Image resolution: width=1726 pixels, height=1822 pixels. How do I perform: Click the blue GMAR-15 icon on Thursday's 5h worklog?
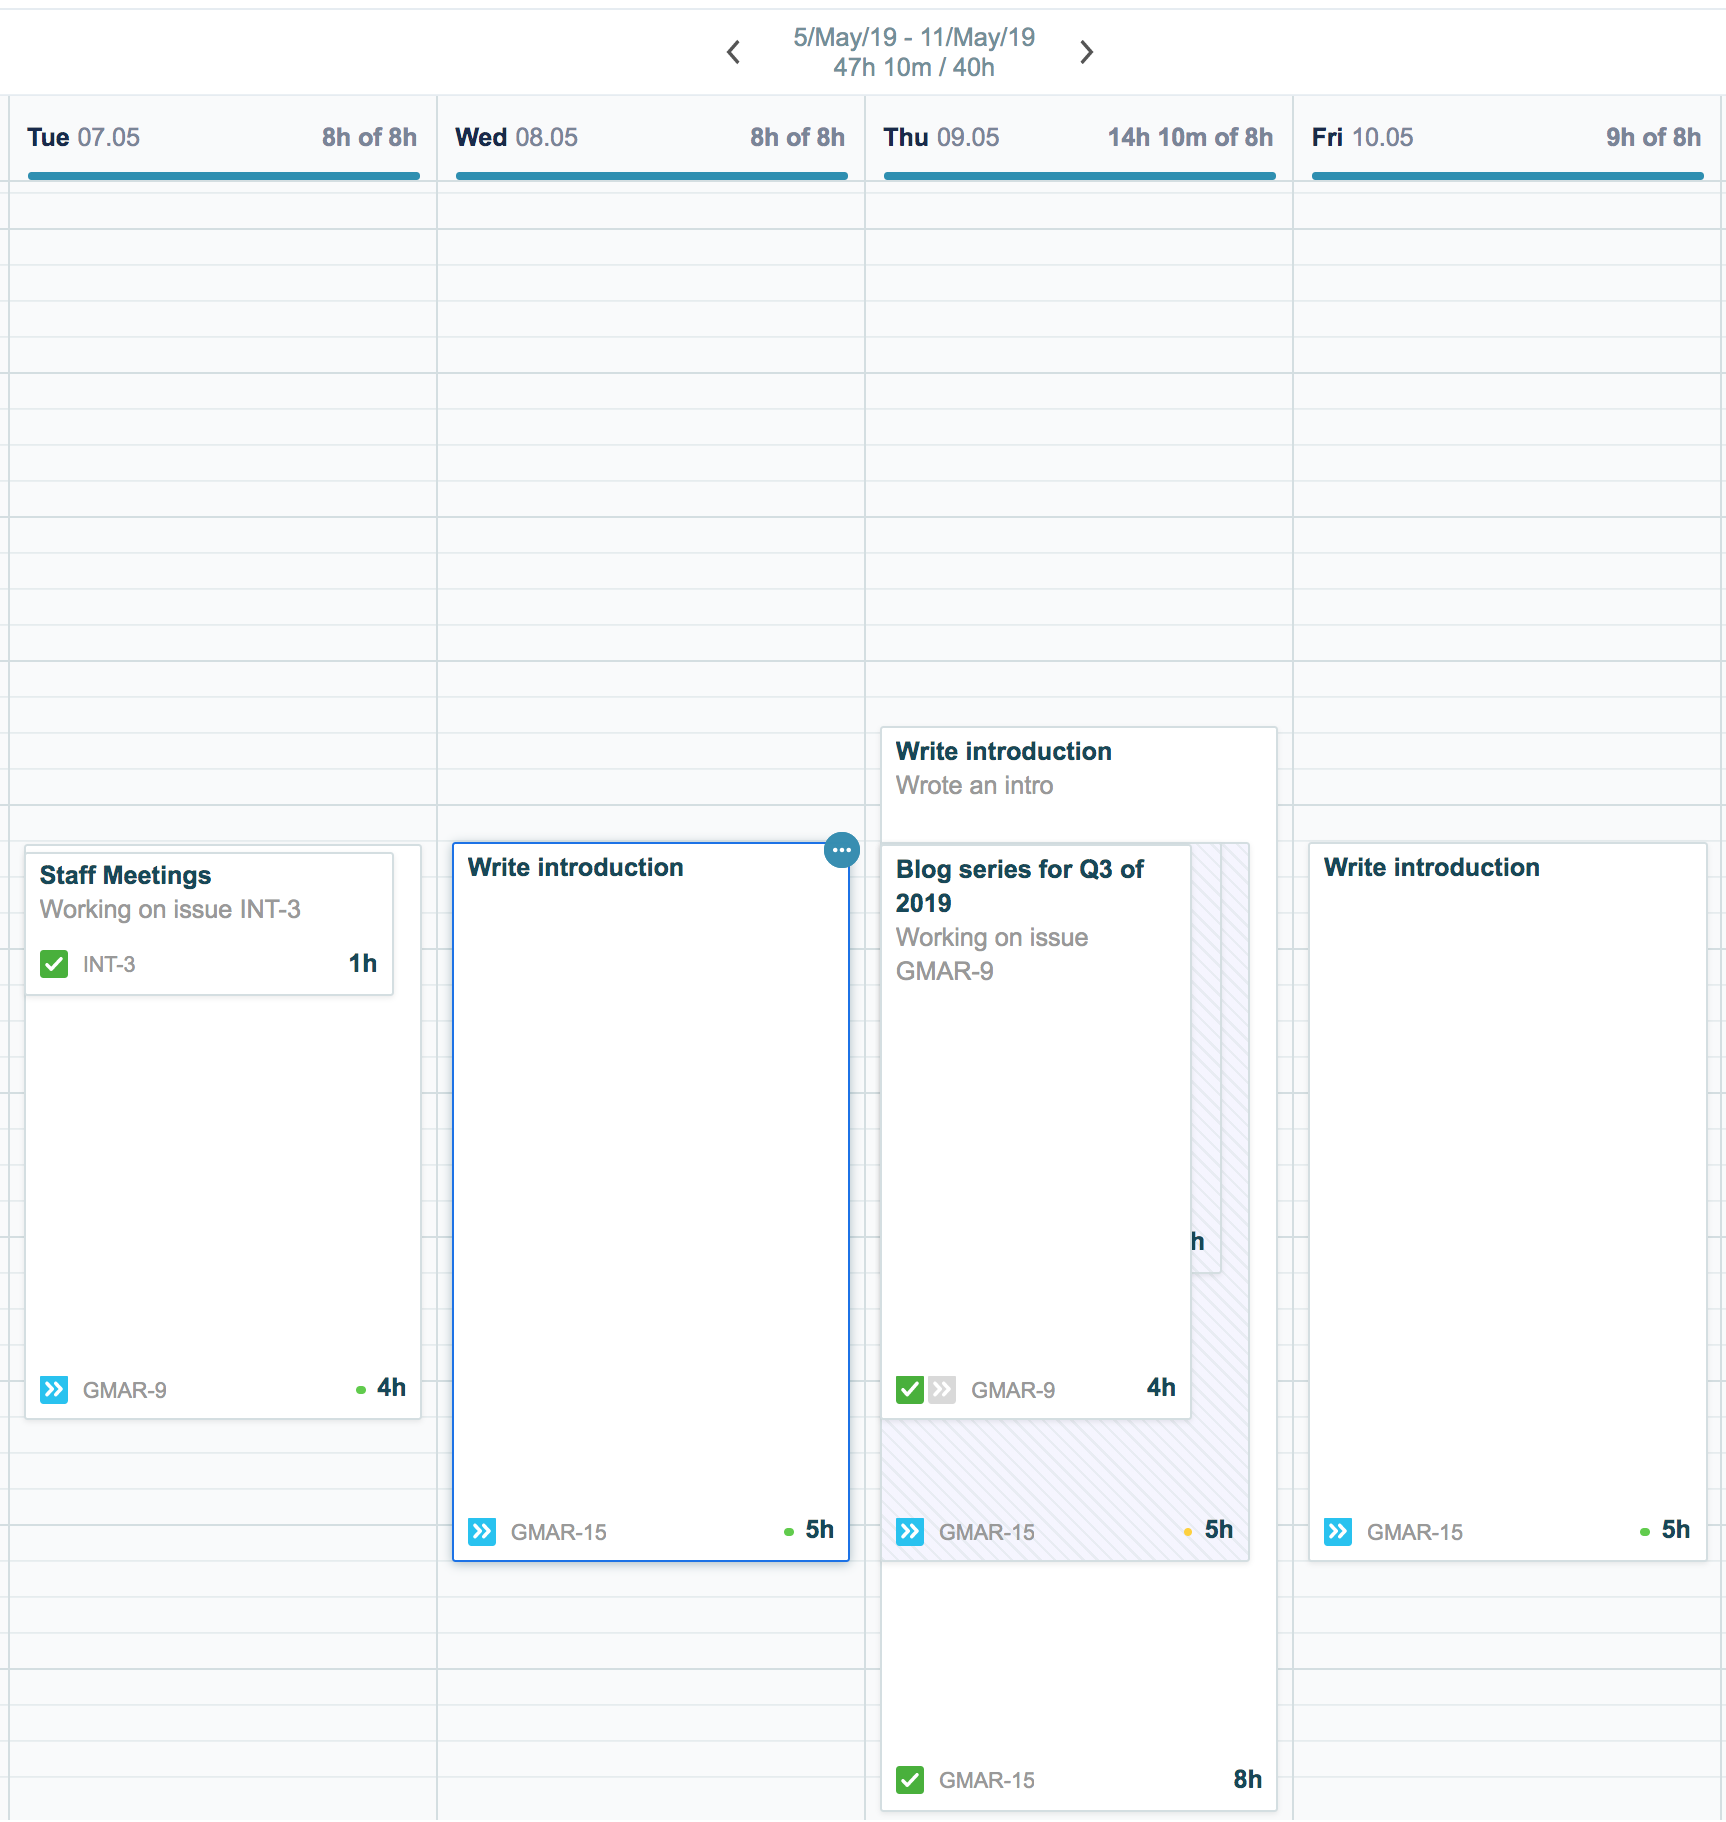tap(910, 1531)
